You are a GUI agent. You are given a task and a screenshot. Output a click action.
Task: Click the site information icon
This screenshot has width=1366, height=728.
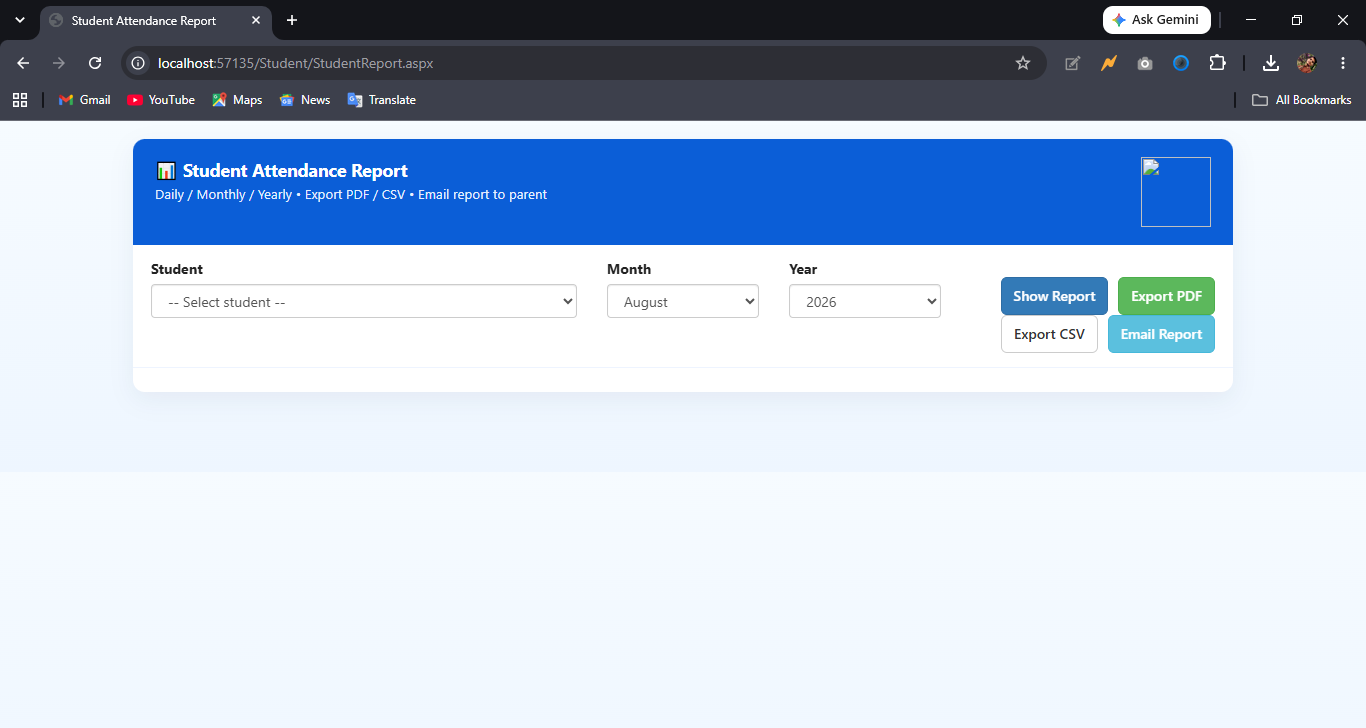pos(139,63)
